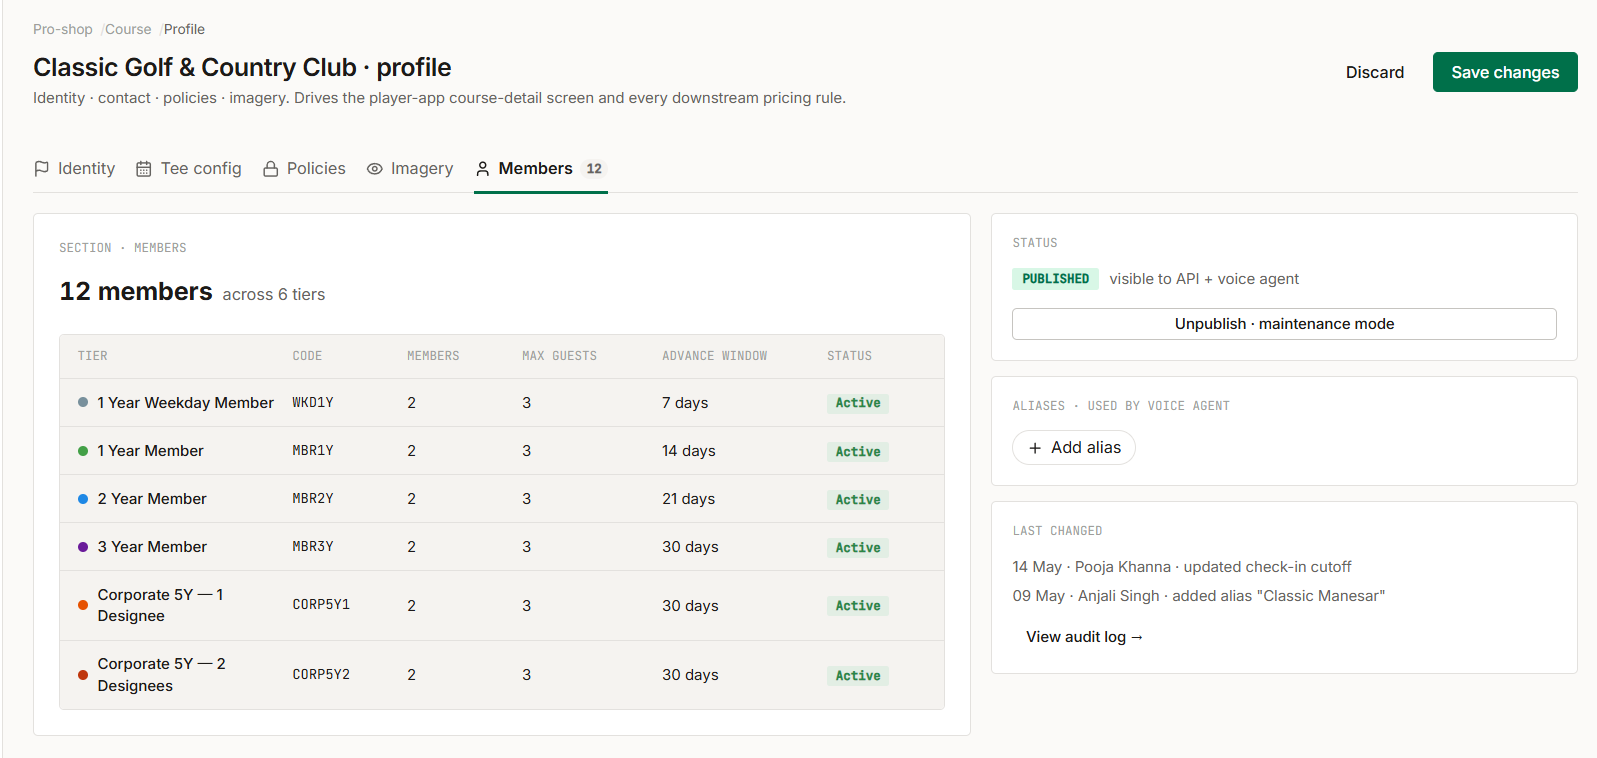Go to Pro-shop breadcrumb
Image resolution: width=1597 pixels, height=758 pixels.
[63, 29]
